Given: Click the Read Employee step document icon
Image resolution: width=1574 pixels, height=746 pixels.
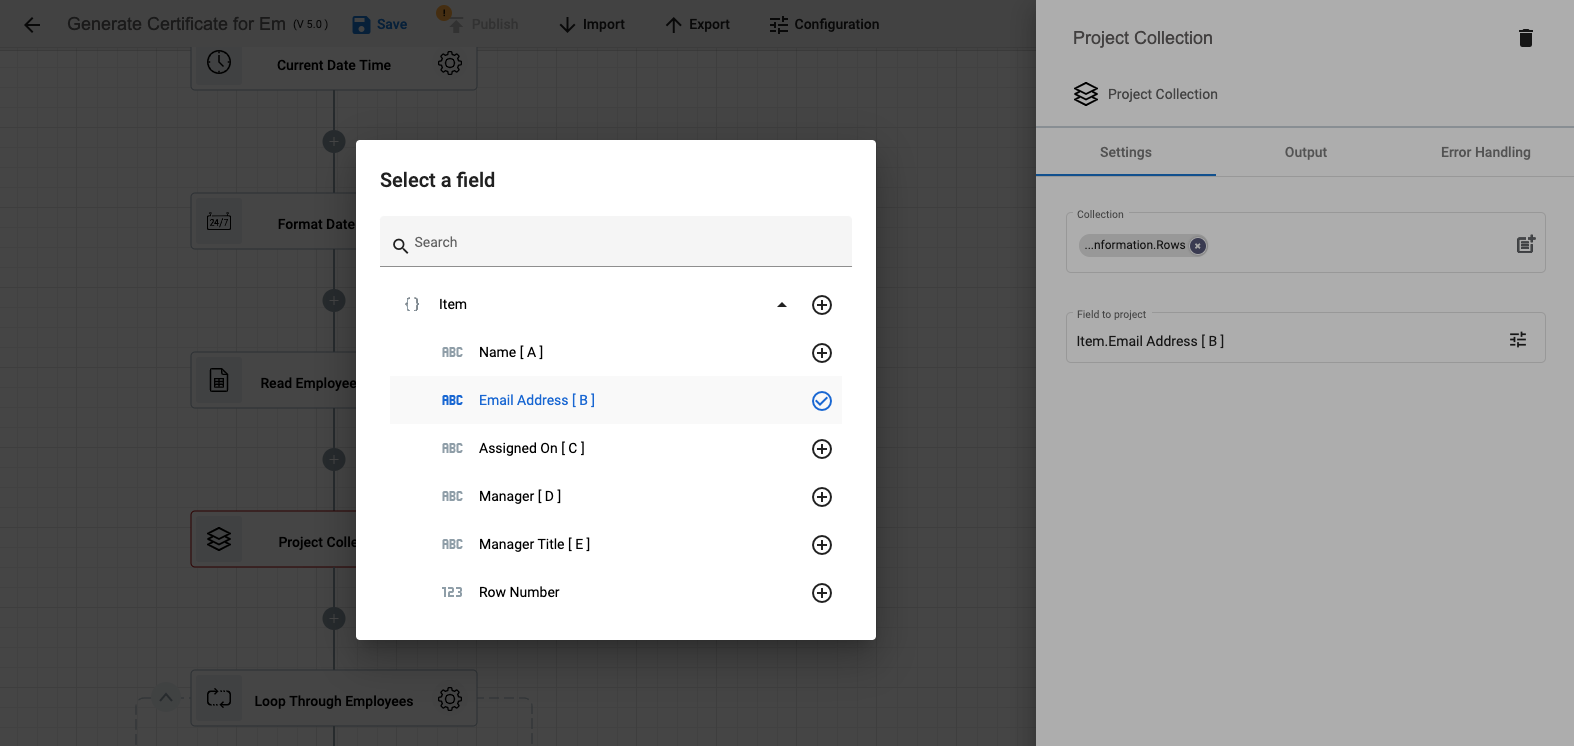Looking at the screenshot, I should pos(219,381).
